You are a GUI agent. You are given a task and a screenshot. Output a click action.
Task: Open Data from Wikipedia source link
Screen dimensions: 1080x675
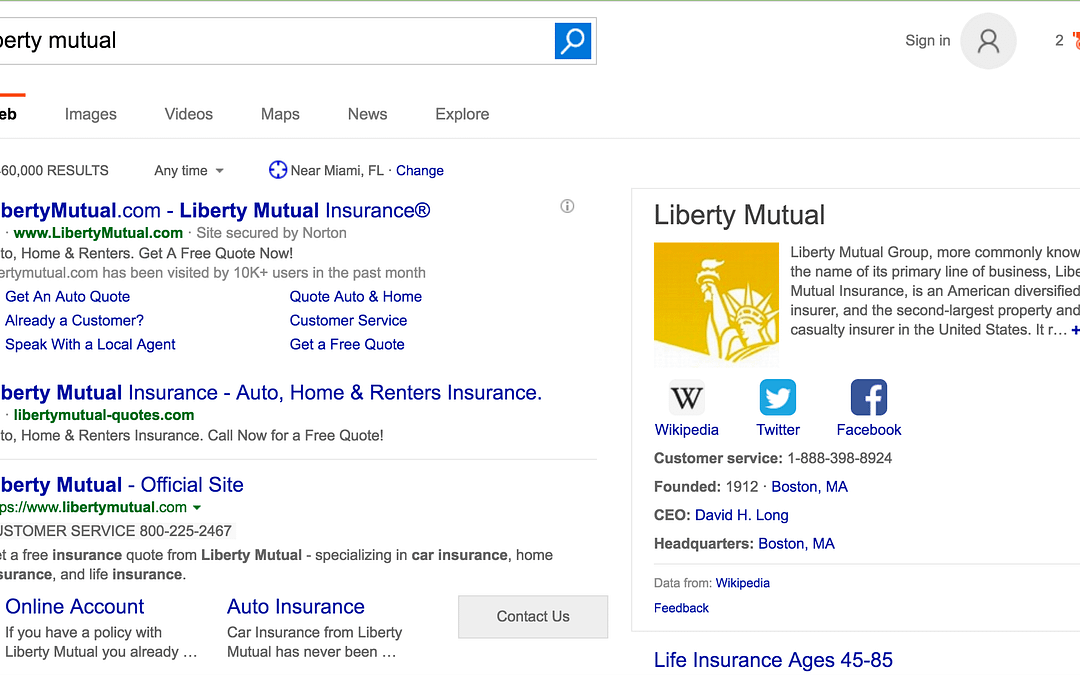tap(742, 583)
